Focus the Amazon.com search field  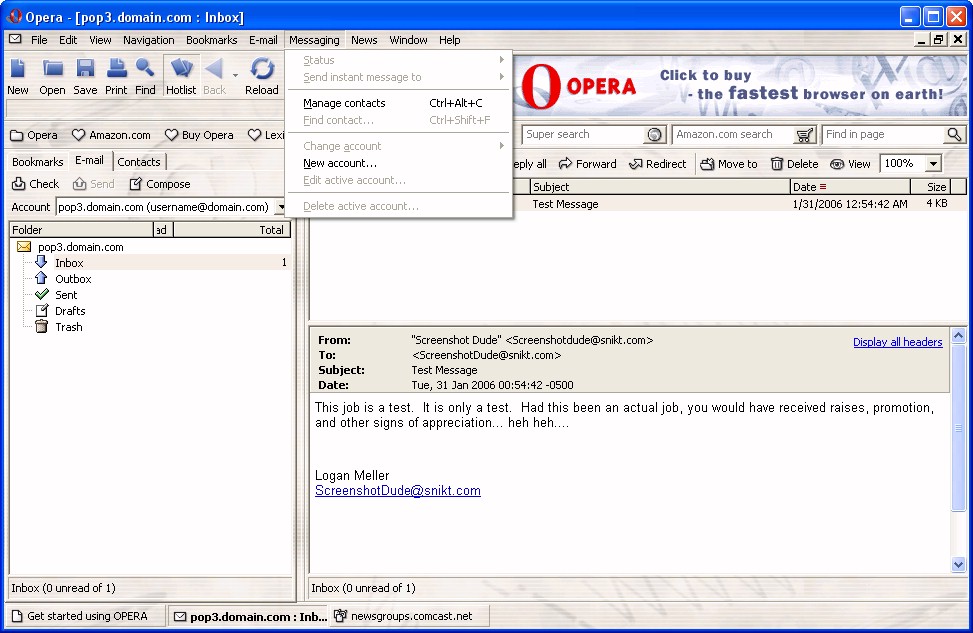tap(734, 134)
